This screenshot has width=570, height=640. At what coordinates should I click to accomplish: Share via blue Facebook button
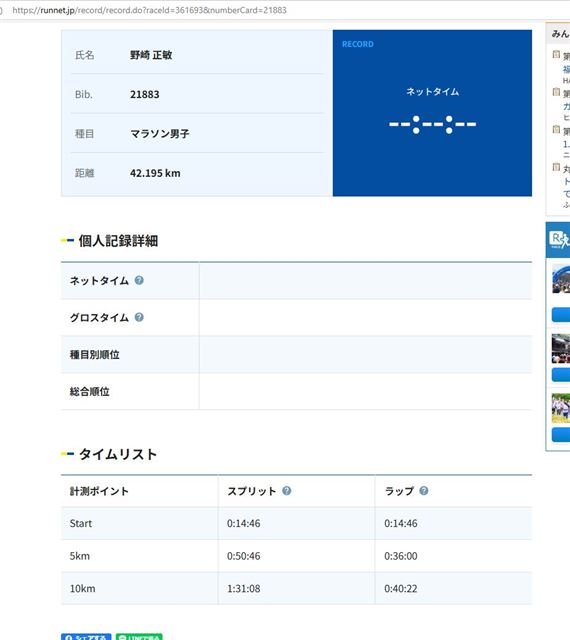(x=86, y=637)
